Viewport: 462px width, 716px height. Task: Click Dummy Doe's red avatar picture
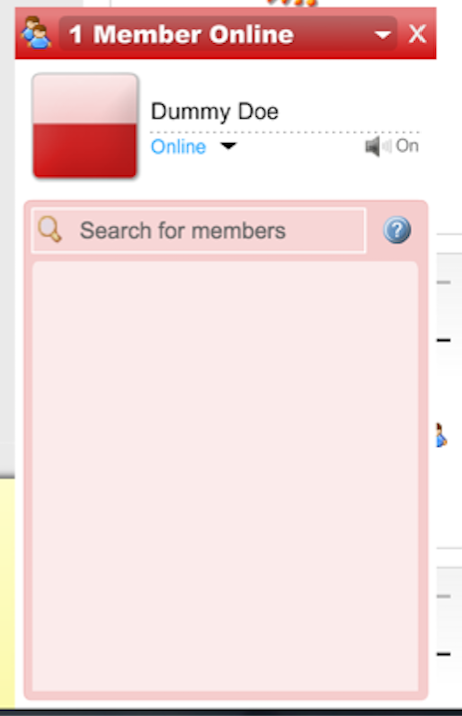coord(85,126)
